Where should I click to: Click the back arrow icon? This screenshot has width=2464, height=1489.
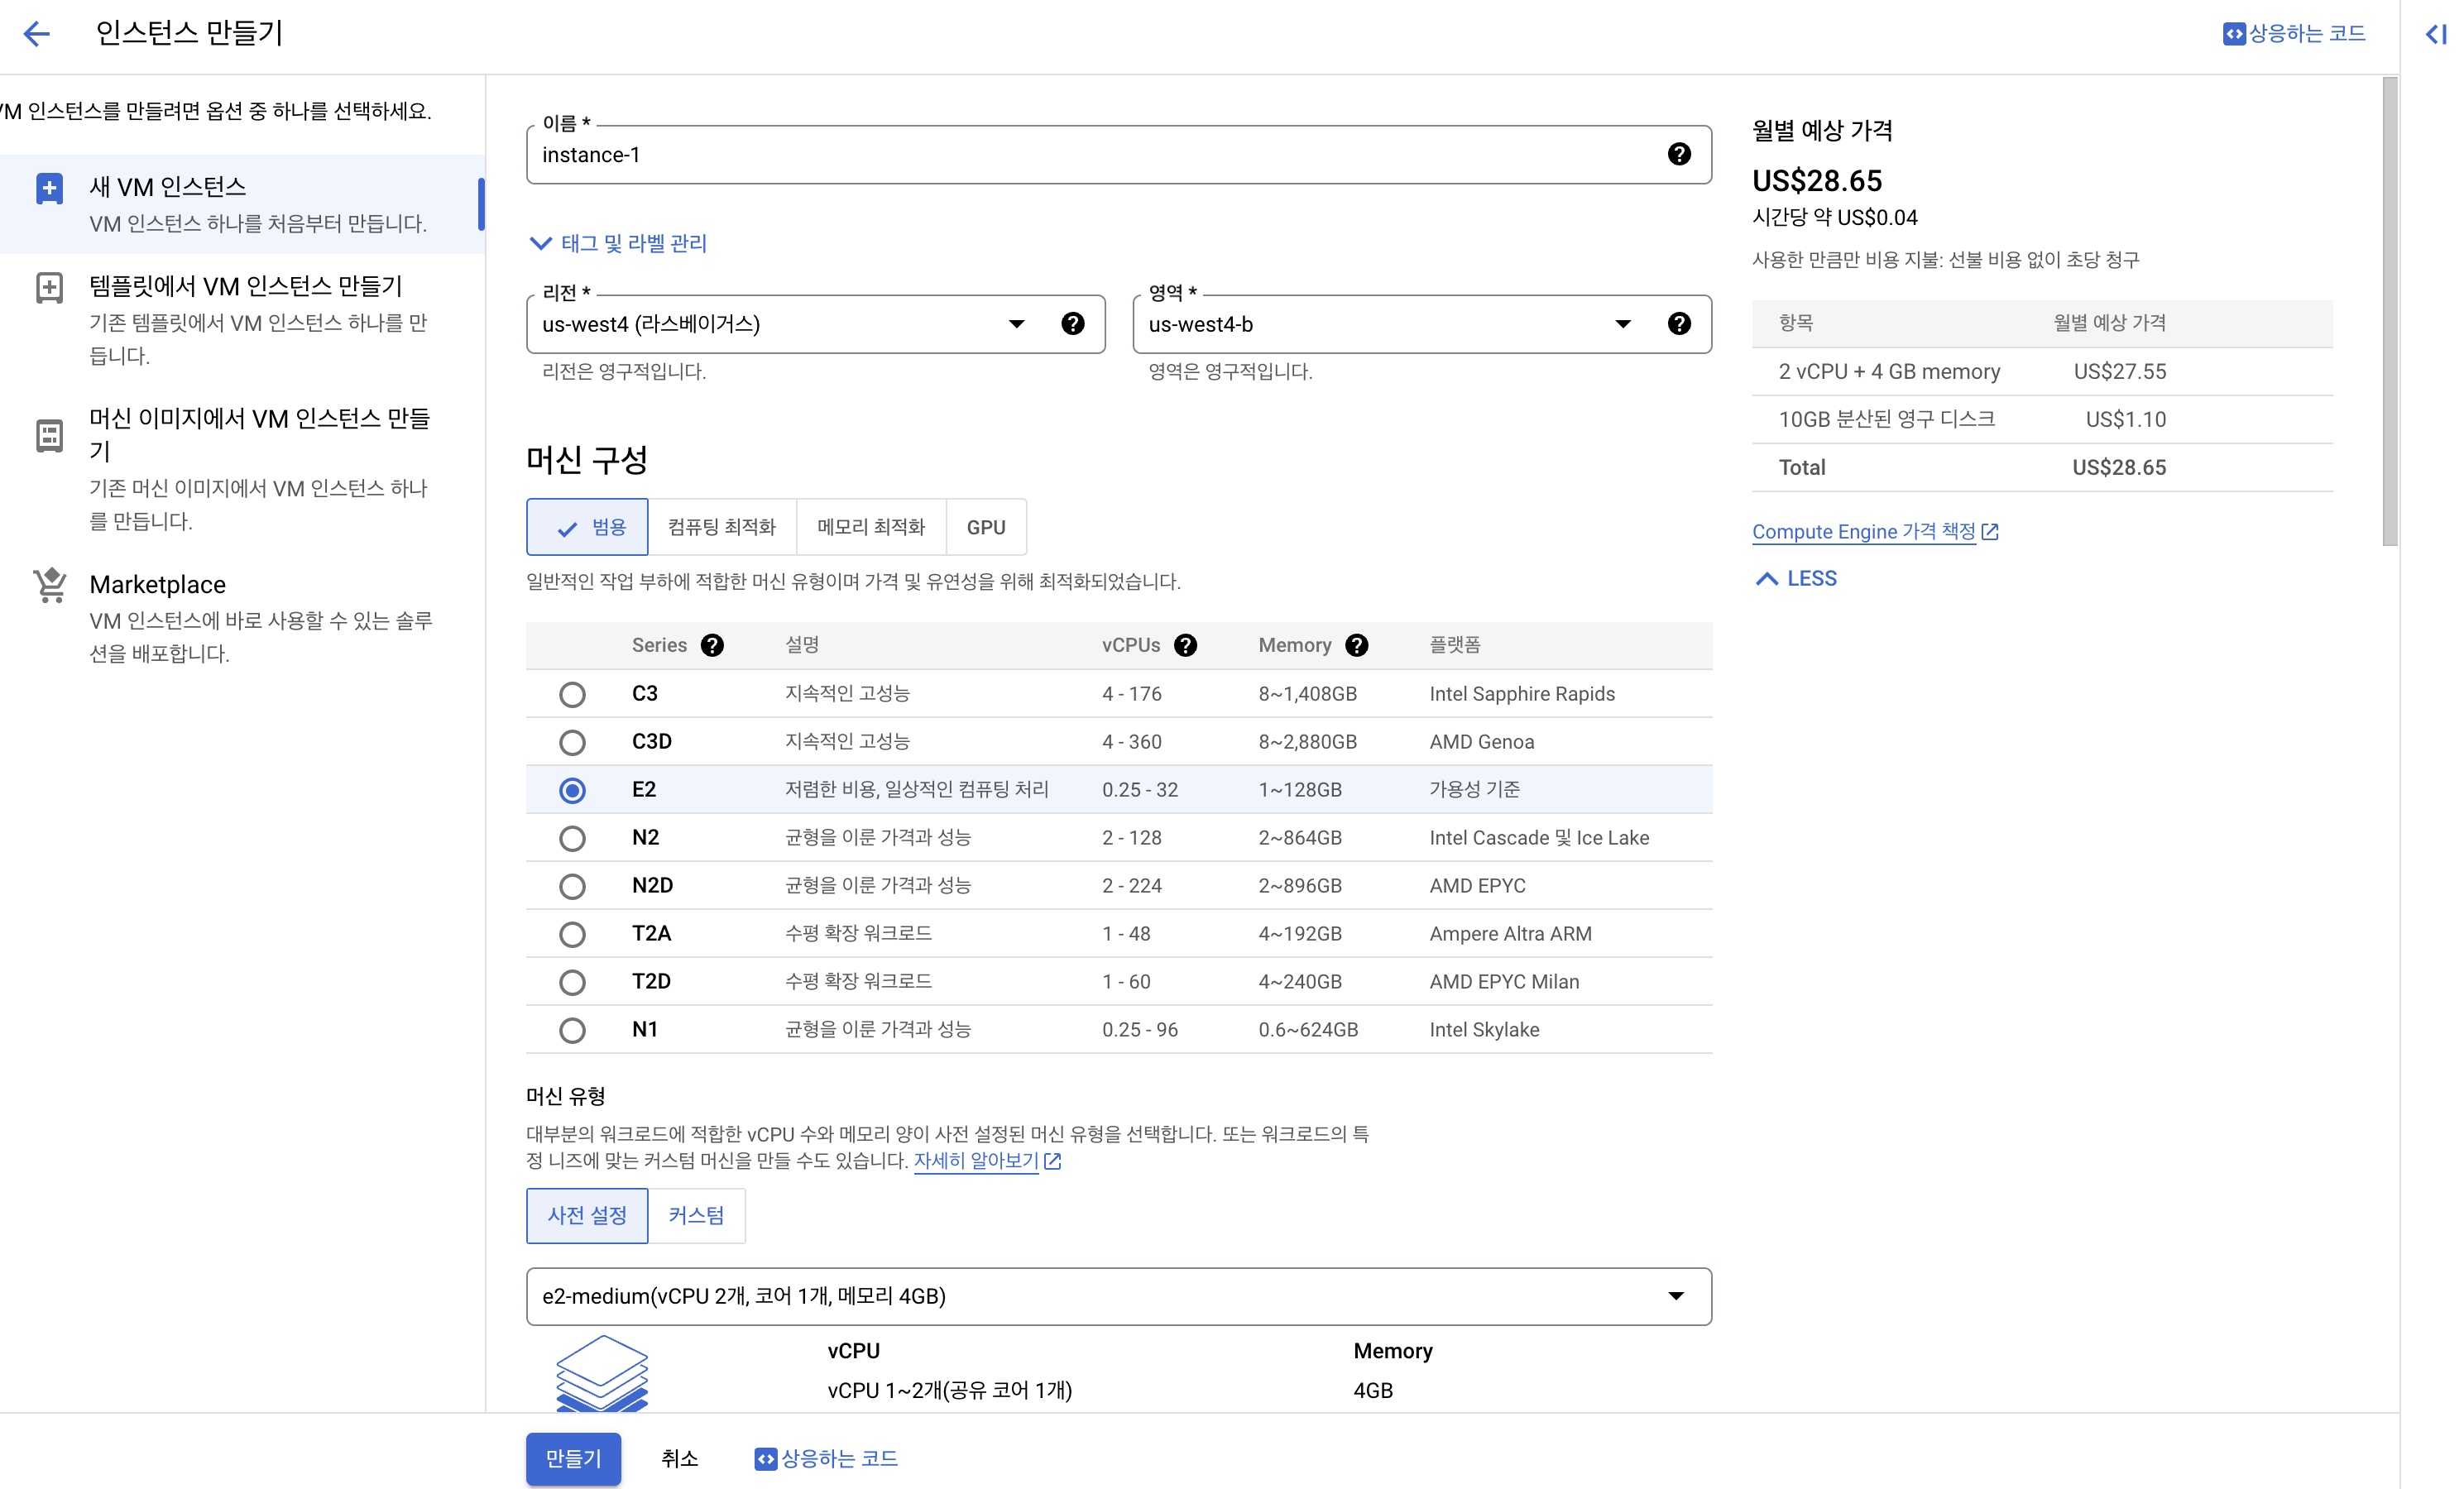pyautogui.click(x=37, y=33)
